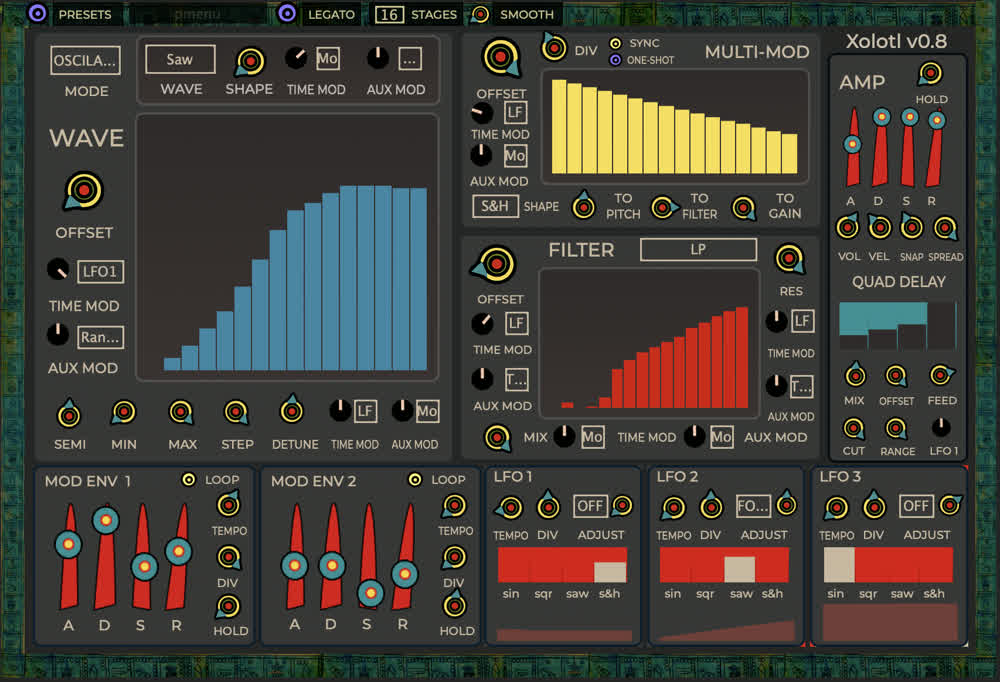Open the WAVE LFO1 time mod source
Viewport: 1000px width, 682px height.
[100, 271]
